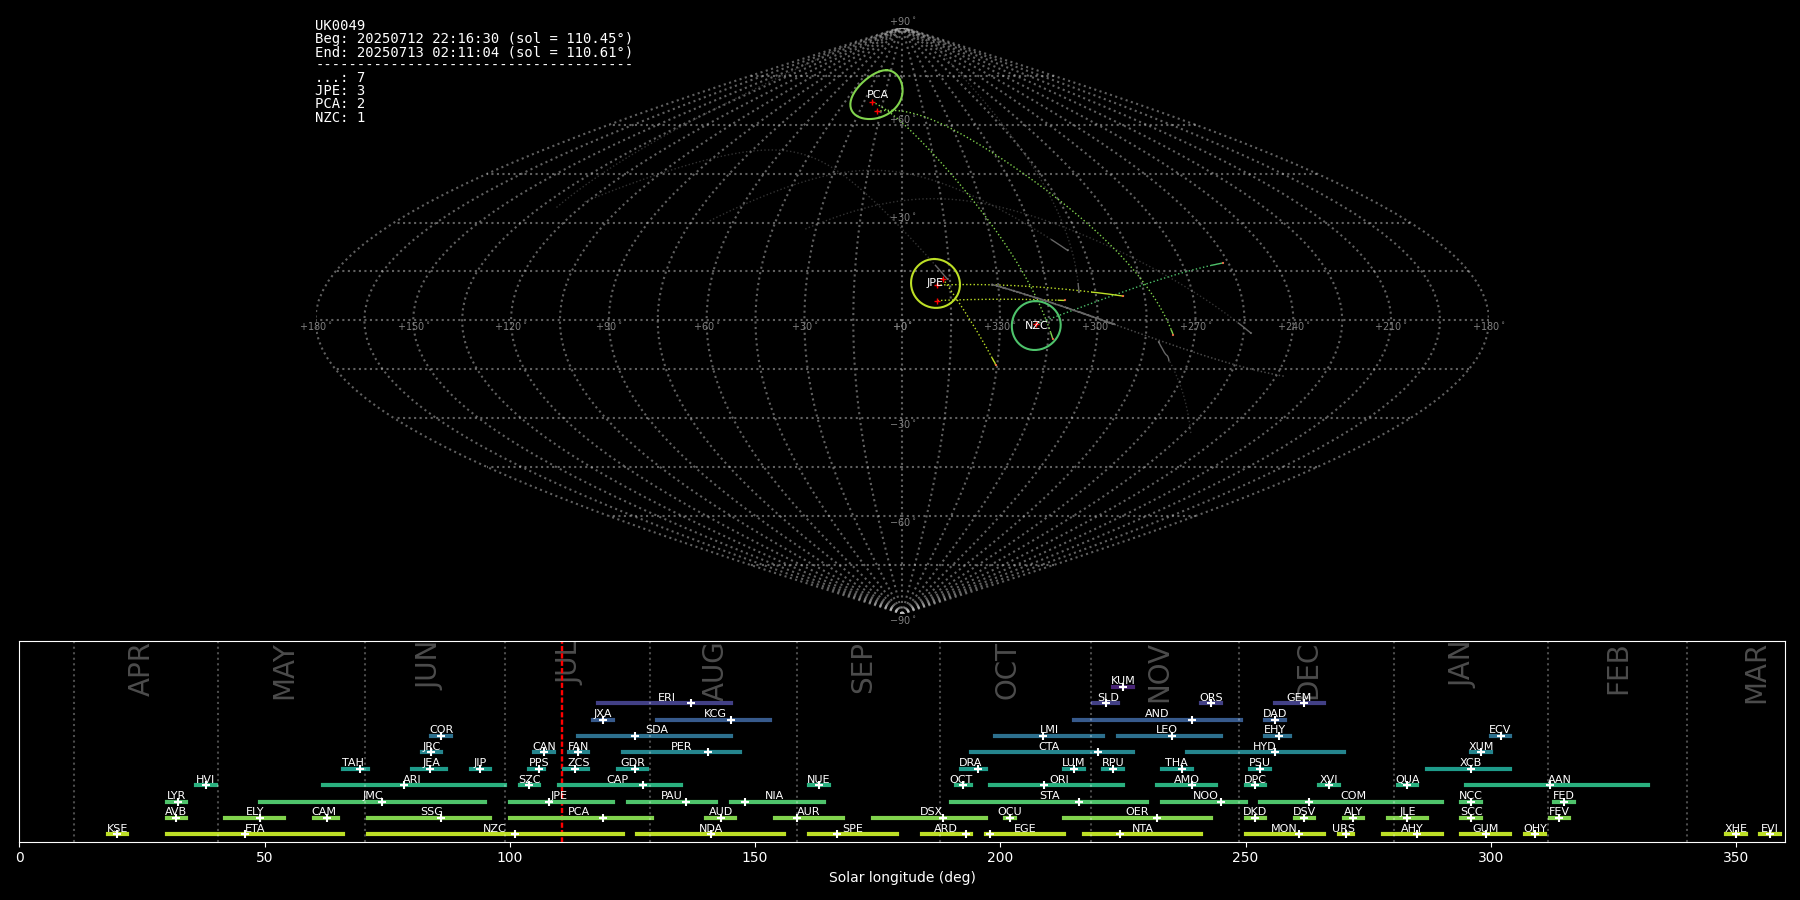Screen dimensions: 1800x900
Task: Click the LMI shower label
Action: [x=1049, y=729]
